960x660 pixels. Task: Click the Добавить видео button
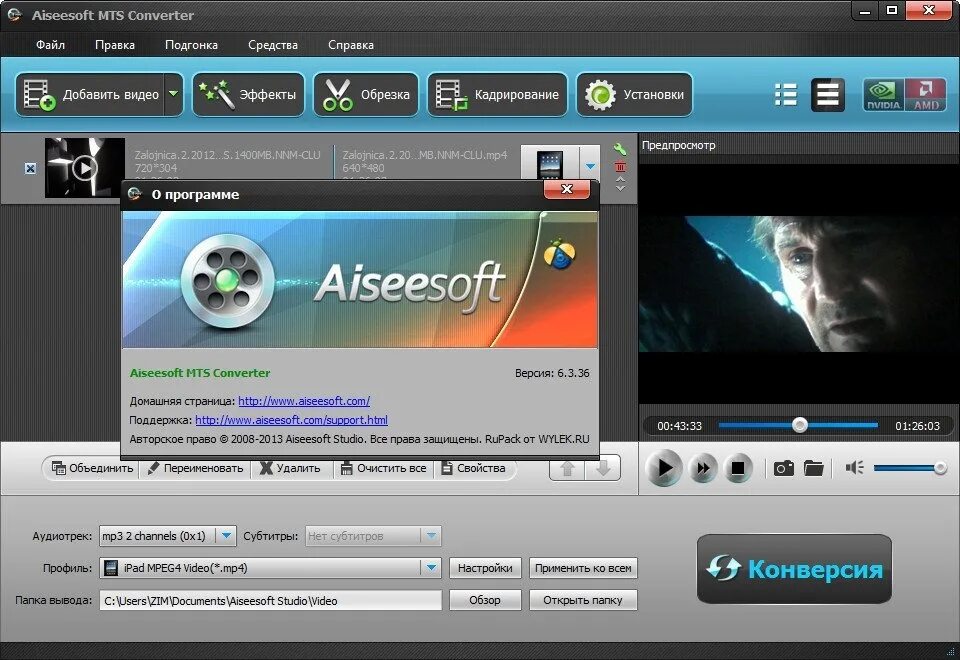coord(91,95)
